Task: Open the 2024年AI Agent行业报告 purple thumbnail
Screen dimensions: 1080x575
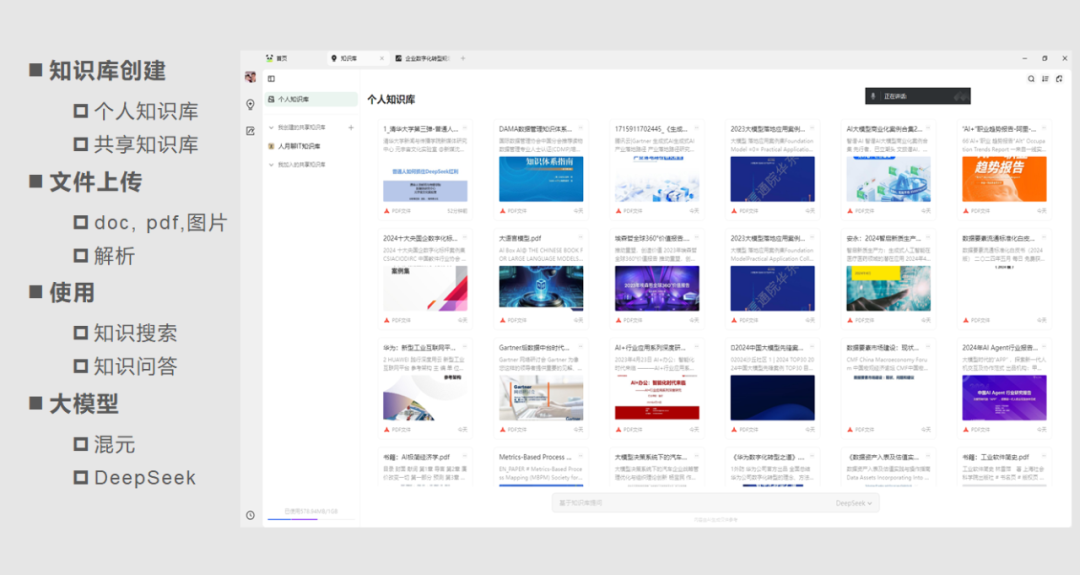Action: (x=1004, y=398)
